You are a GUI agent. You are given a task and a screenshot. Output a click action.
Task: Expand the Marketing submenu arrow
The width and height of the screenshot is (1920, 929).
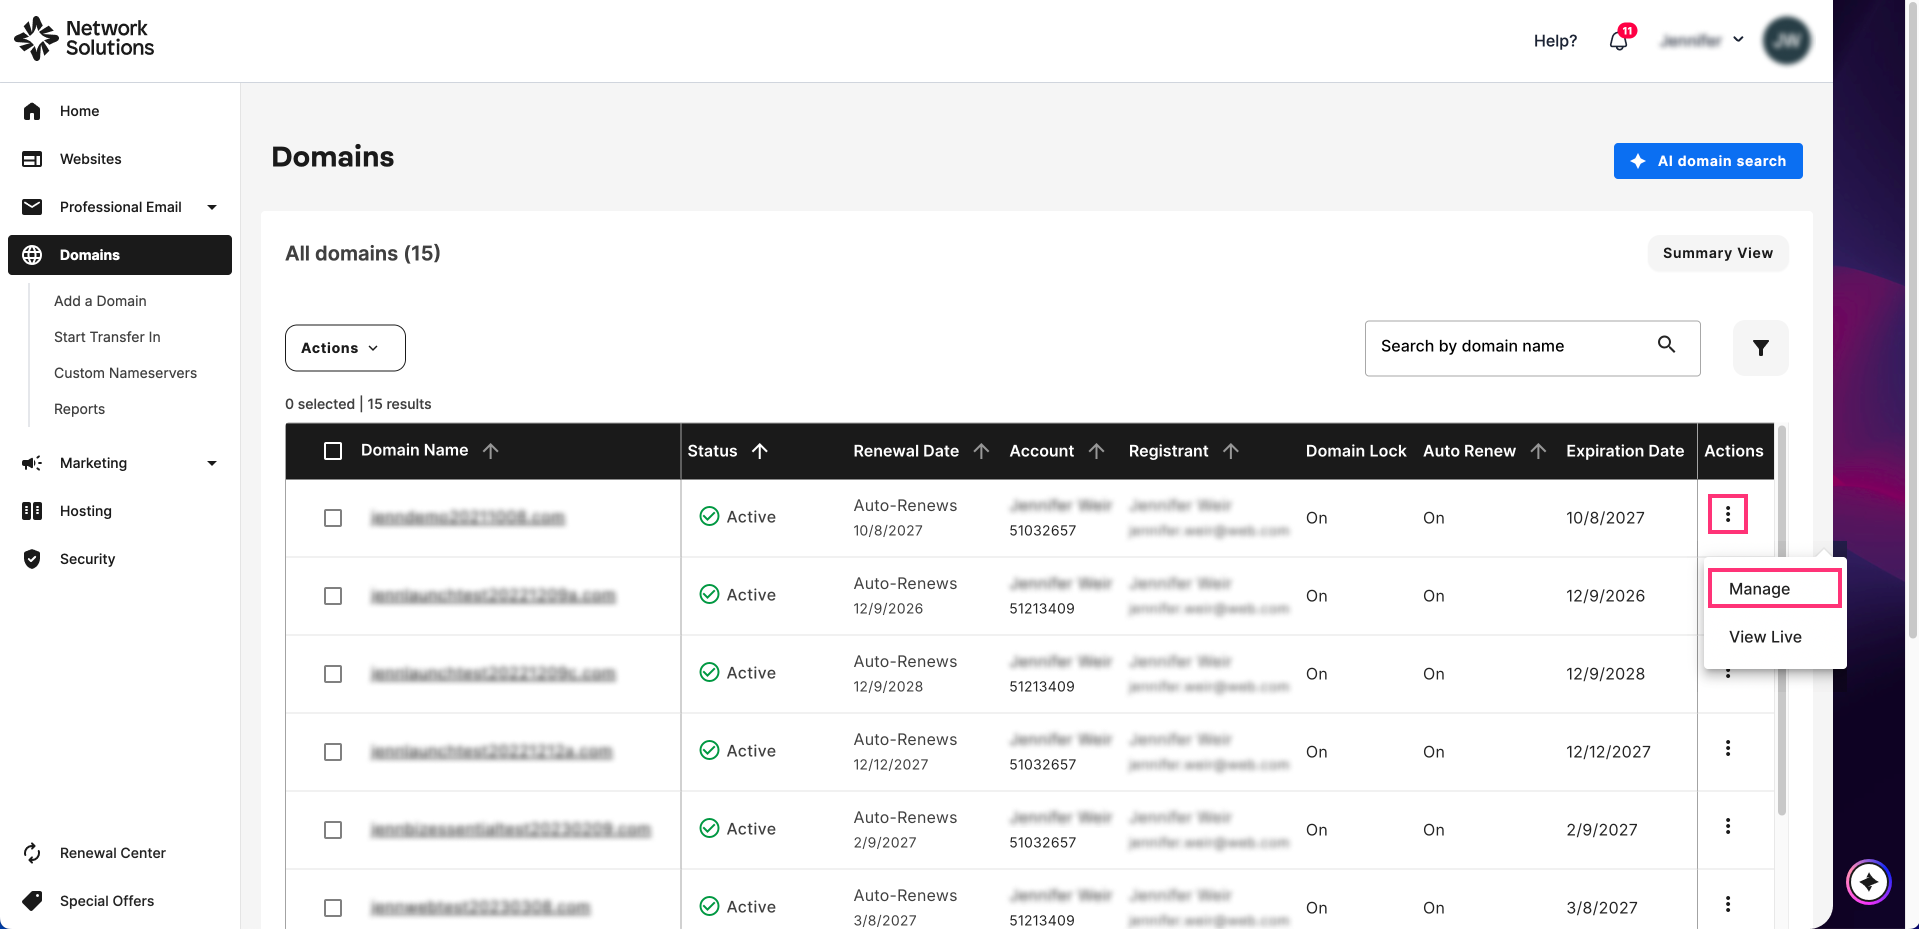212,463
